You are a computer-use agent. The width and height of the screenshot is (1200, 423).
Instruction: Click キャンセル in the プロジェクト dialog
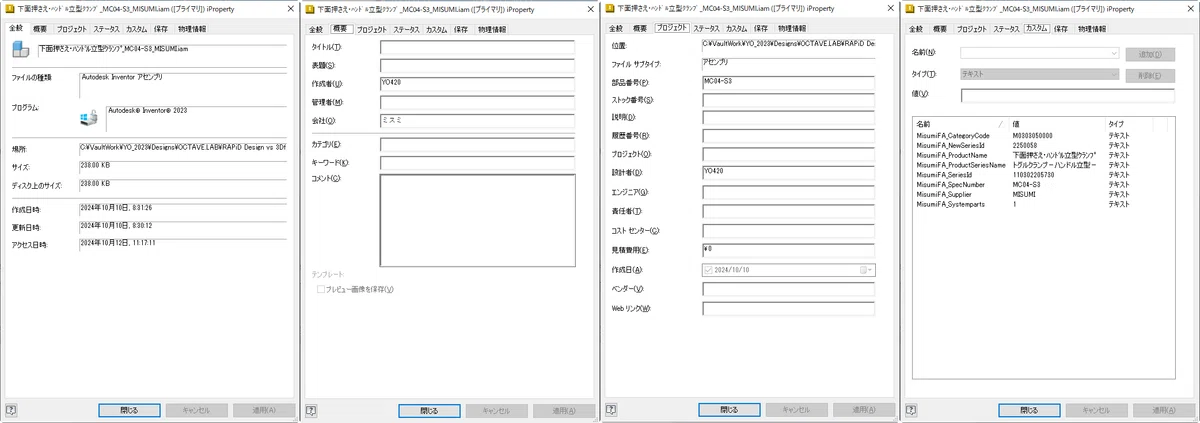point(796,410)
